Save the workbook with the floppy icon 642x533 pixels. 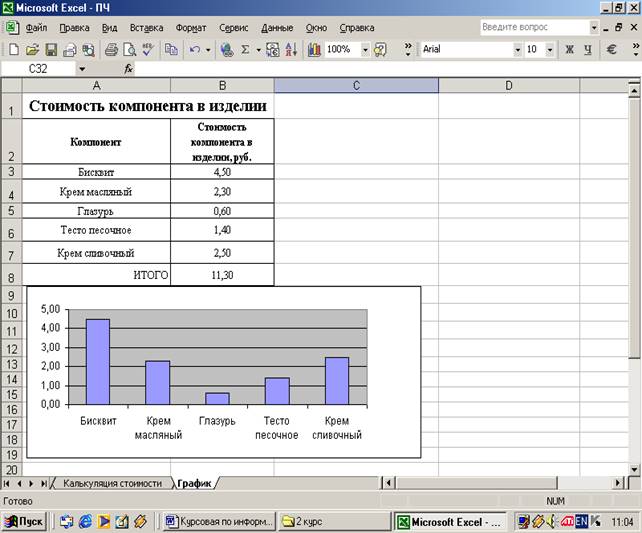click(x=51, y=49)
